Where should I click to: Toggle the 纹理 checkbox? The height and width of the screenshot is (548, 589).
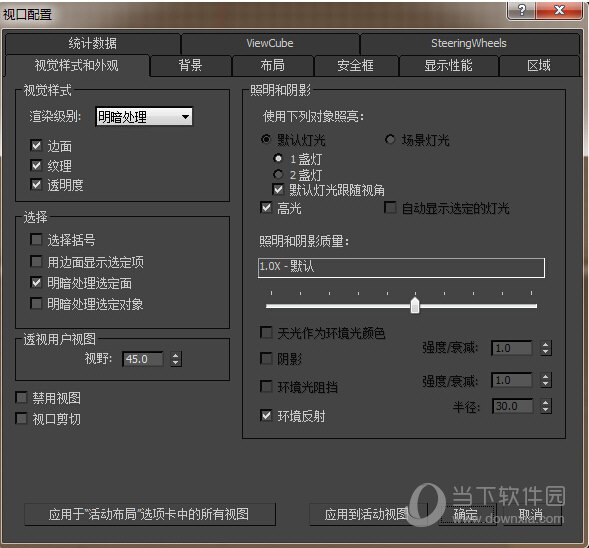tap(36, 165)
